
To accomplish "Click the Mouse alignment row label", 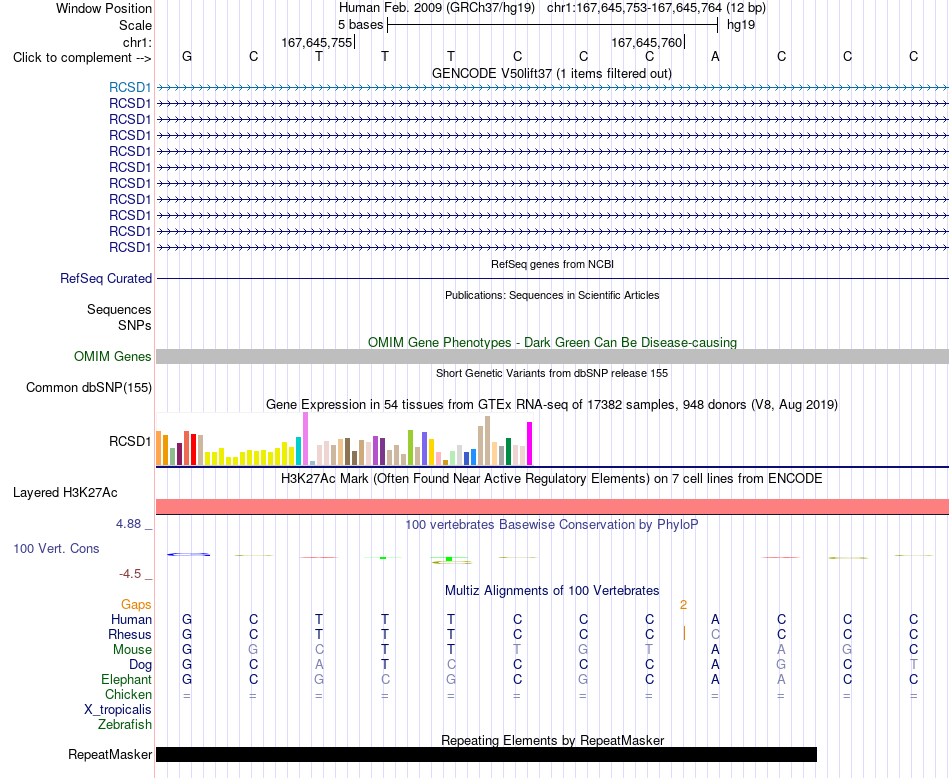I will 132,650.
